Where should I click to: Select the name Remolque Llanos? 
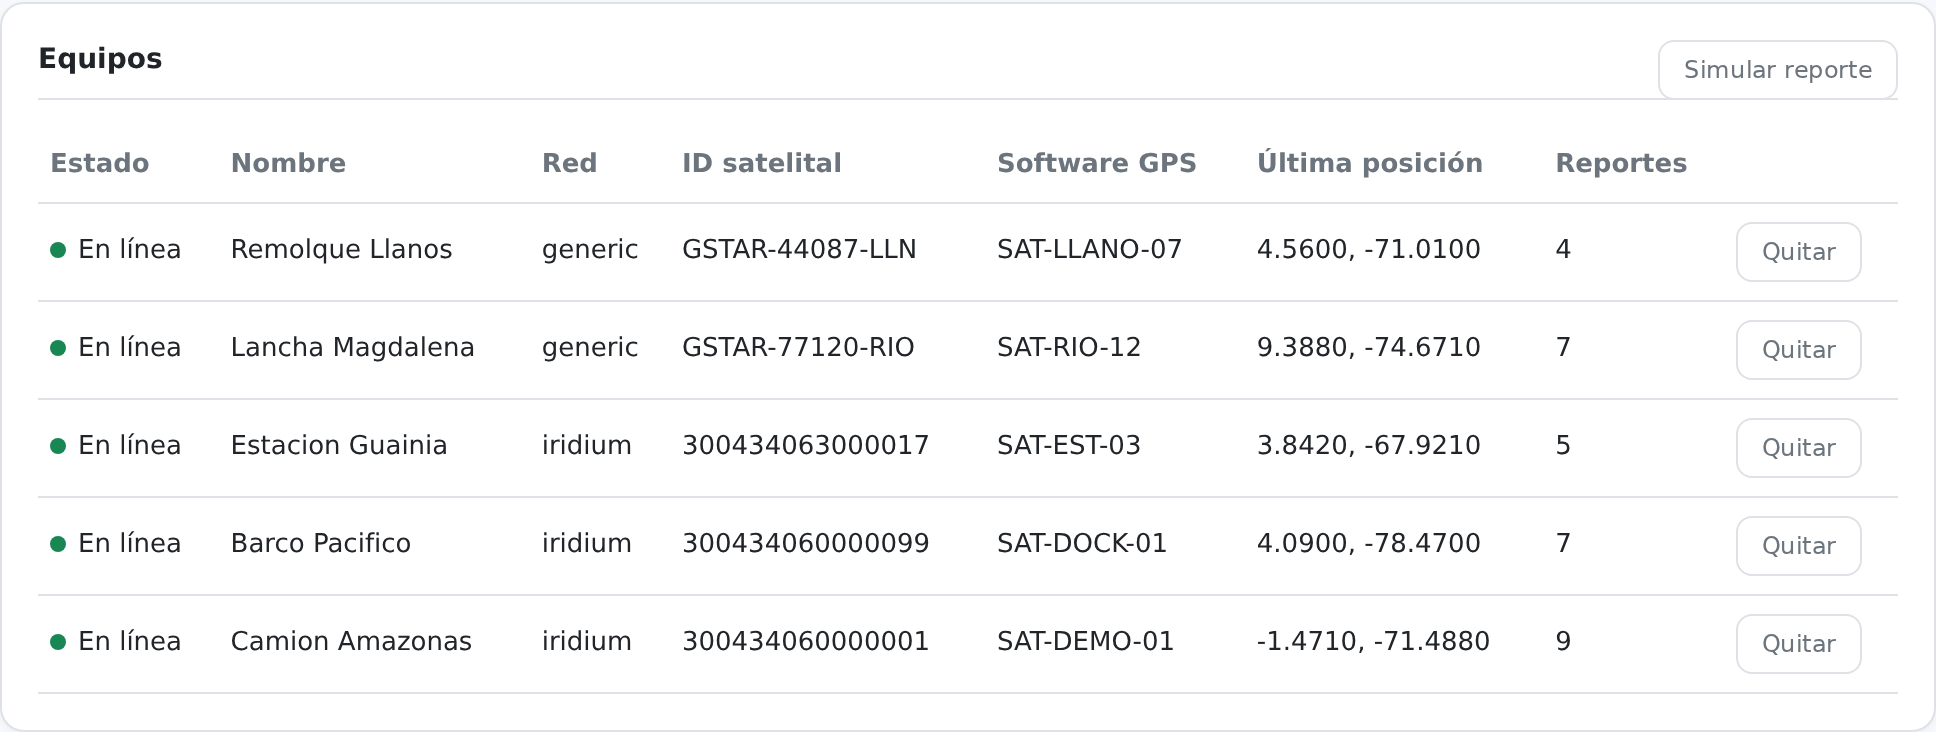341,250
